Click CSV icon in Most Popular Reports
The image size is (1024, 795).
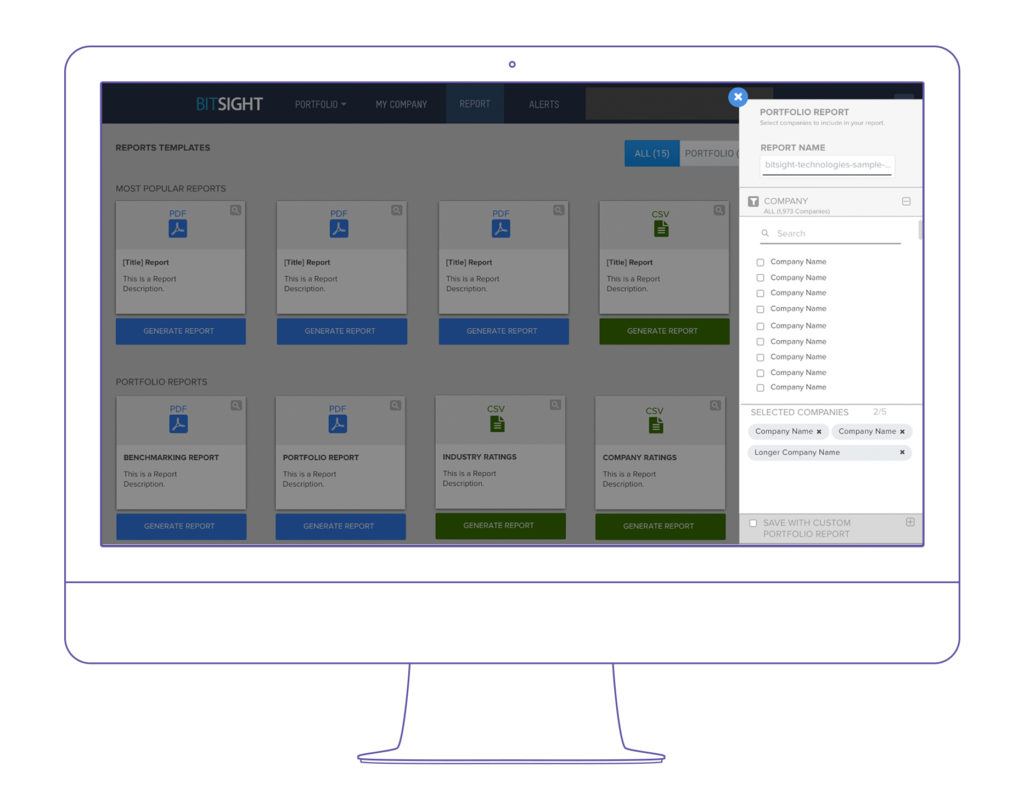[x=662, y=229]
